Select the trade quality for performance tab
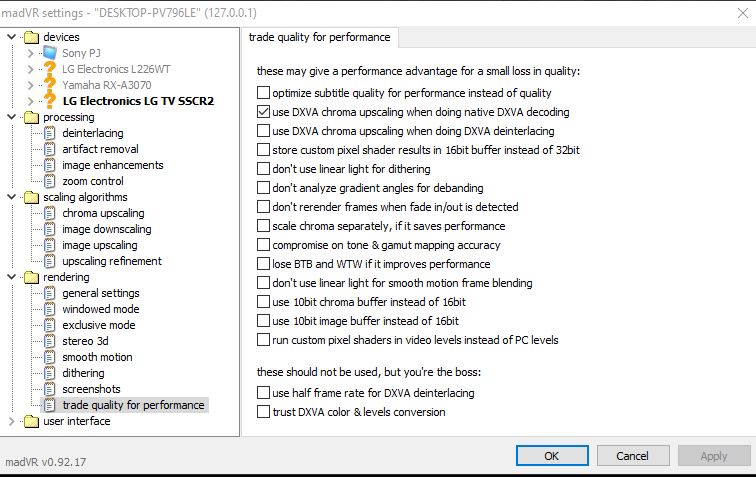The width and height of the screenshot is (756, 477). click(320, 38)
